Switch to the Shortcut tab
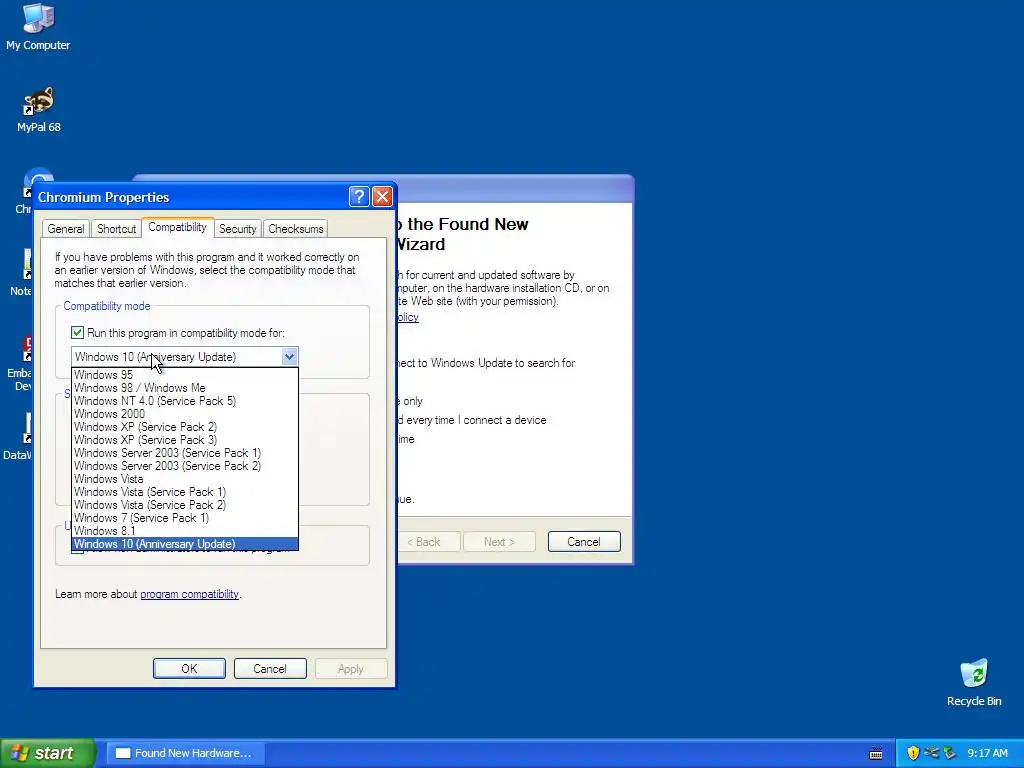Image resolution: width=1024 pixels, height=768 pixels. click(x=116, y=229)
